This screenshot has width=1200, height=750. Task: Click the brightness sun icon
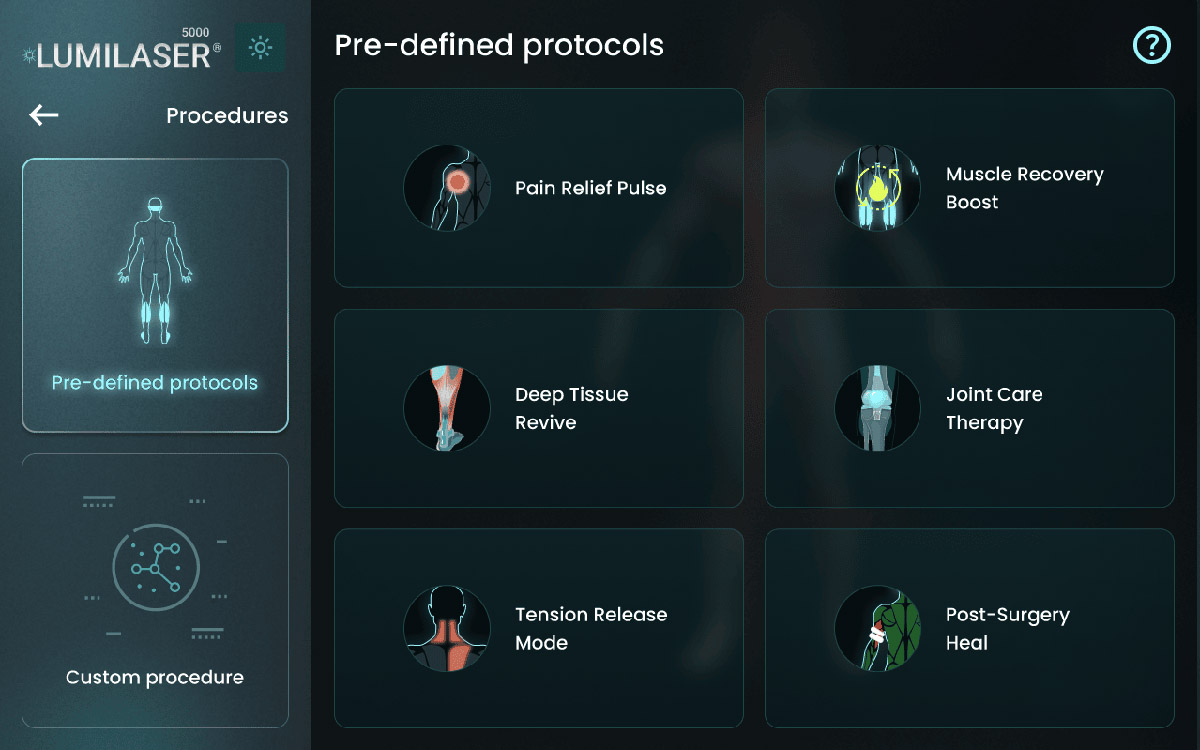[x=260, y=47]
